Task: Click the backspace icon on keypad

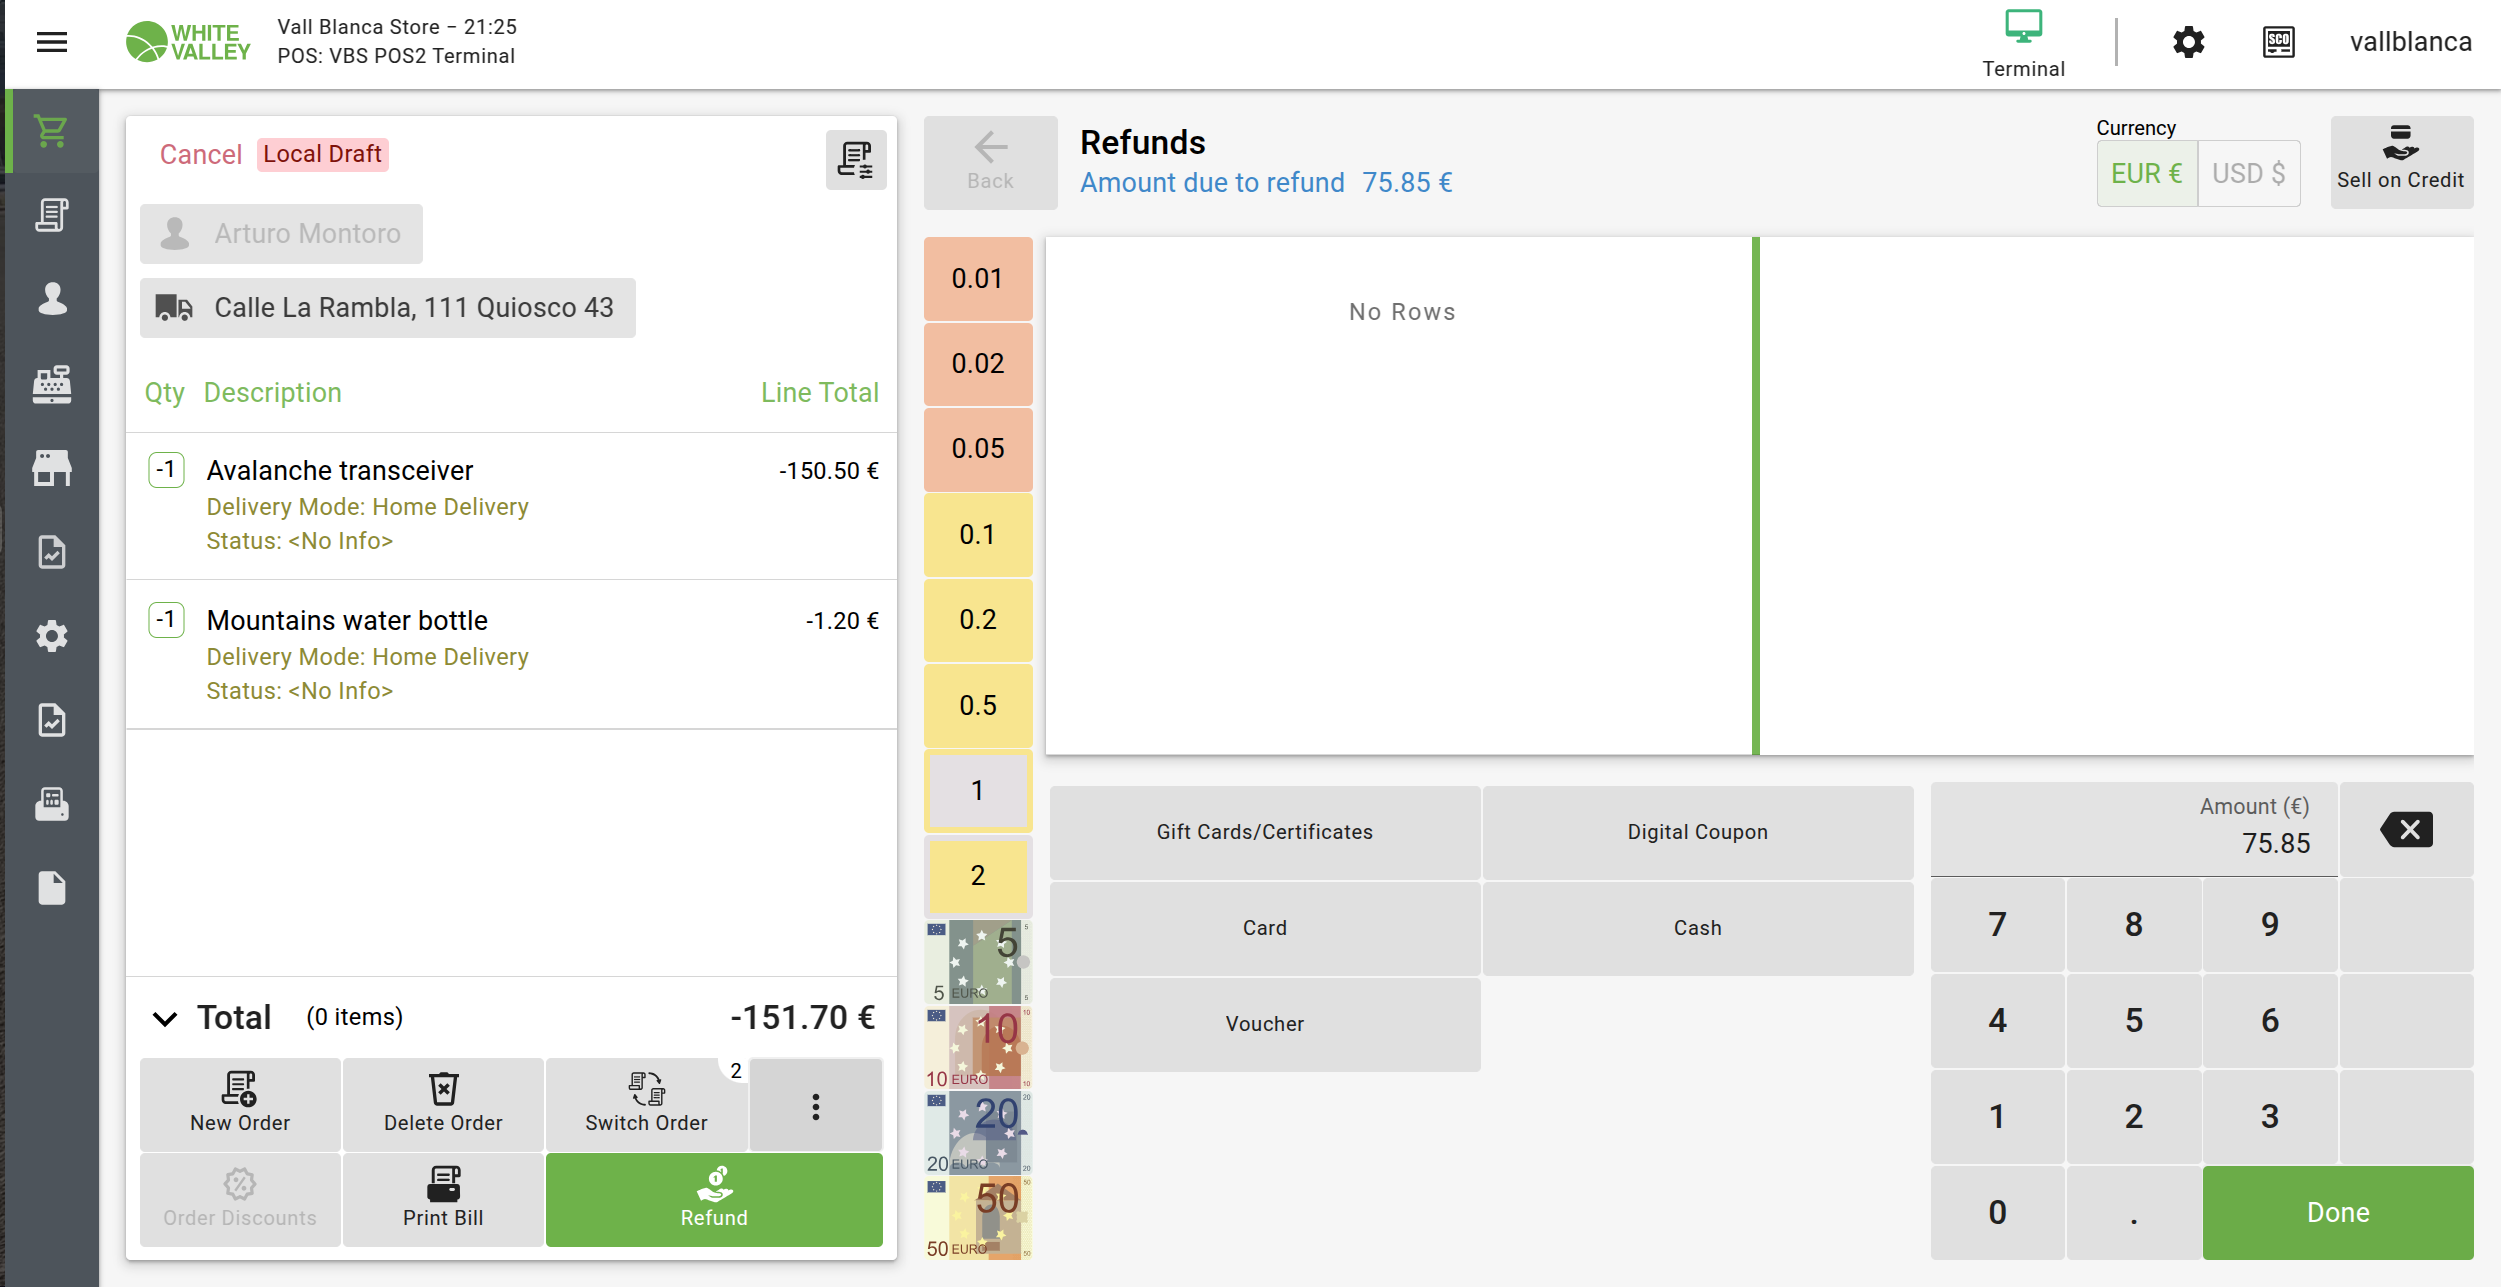Action: tap(2406, 829)
